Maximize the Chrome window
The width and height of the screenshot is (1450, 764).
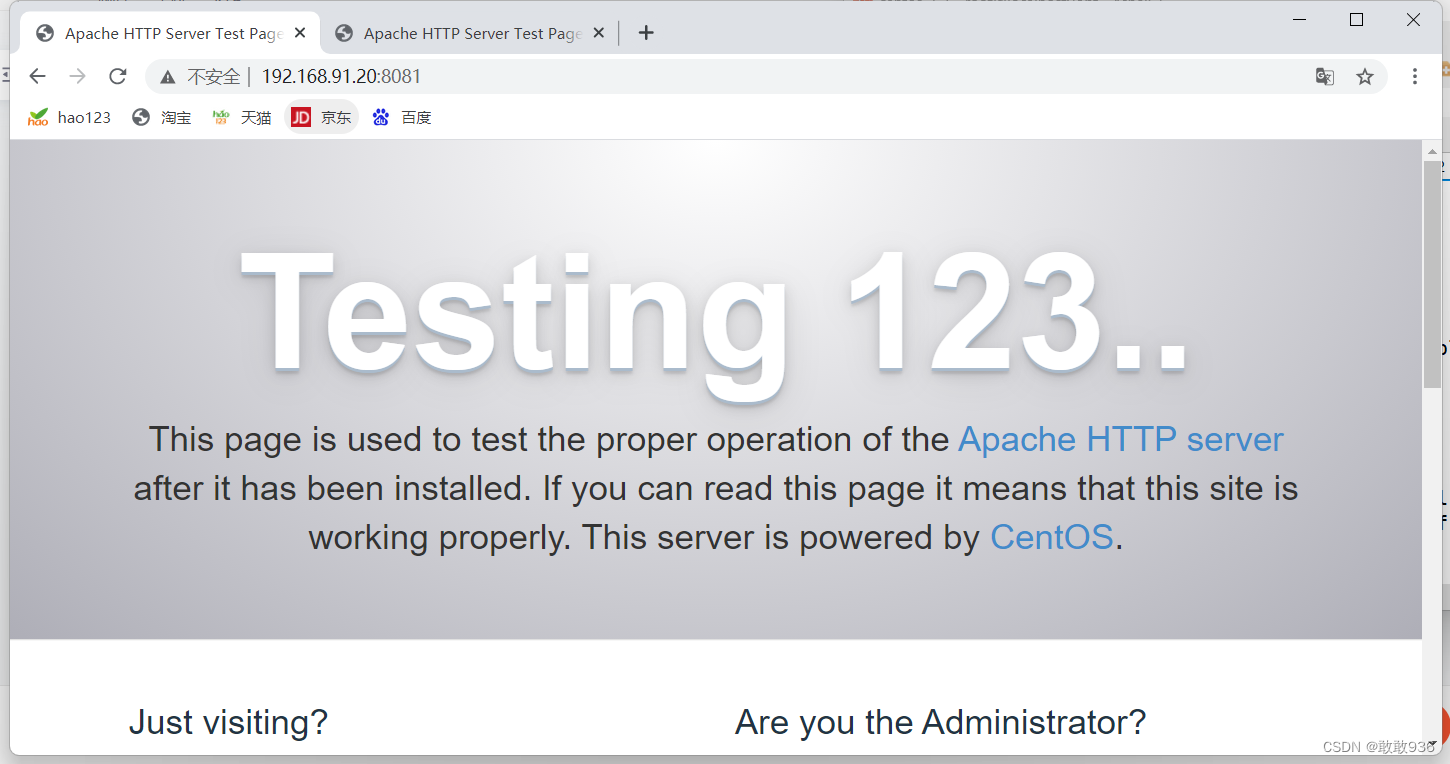pos(1357,20)
